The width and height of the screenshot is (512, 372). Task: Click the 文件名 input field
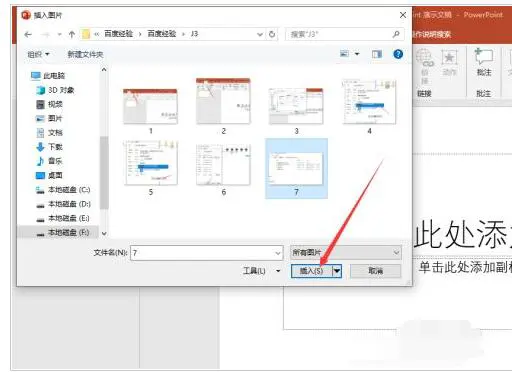pyautogui.click(x=207, y=253)
